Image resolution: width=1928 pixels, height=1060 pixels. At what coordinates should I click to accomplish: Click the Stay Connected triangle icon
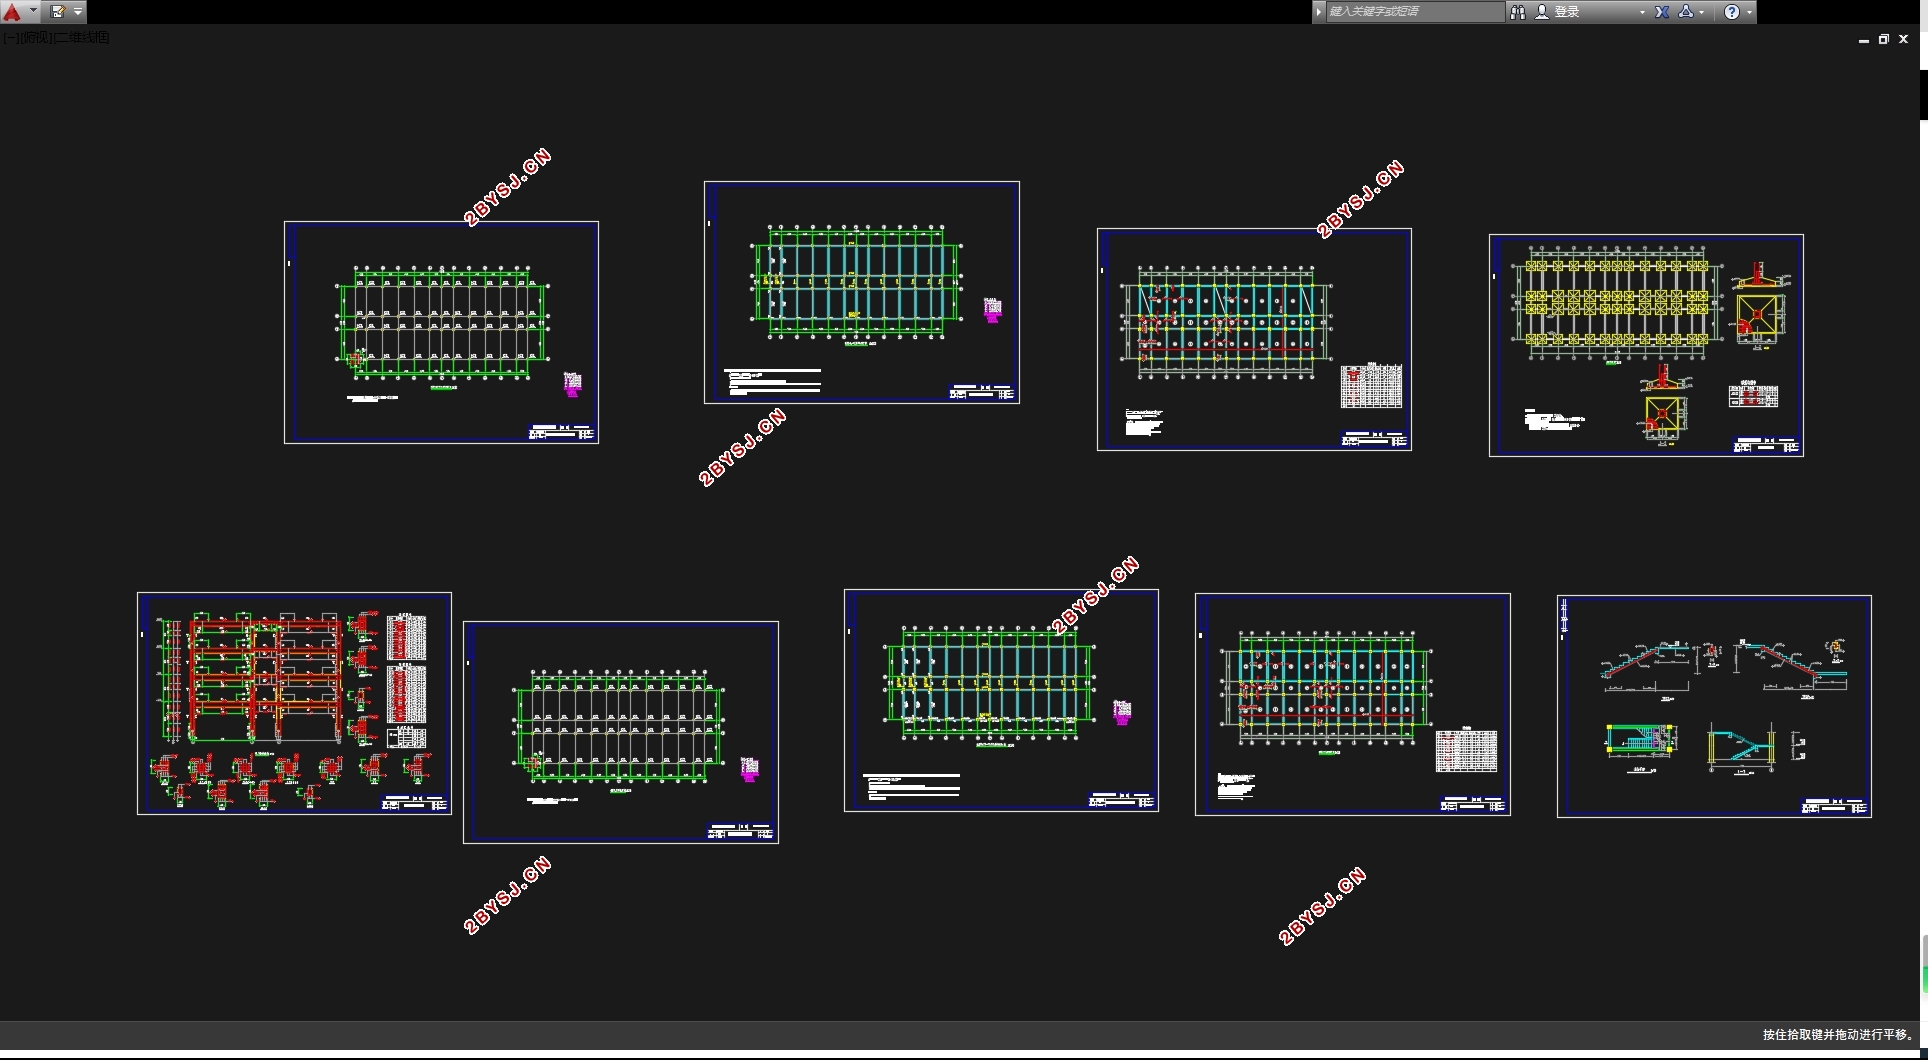click(x=1686, y=12)
